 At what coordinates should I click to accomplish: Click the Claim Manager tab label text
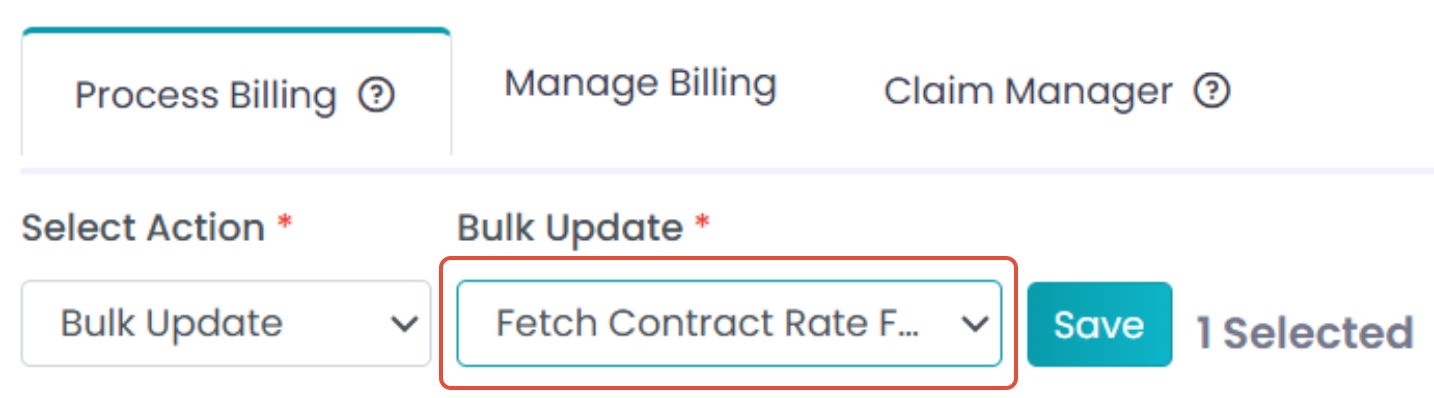pos(1028,91)
